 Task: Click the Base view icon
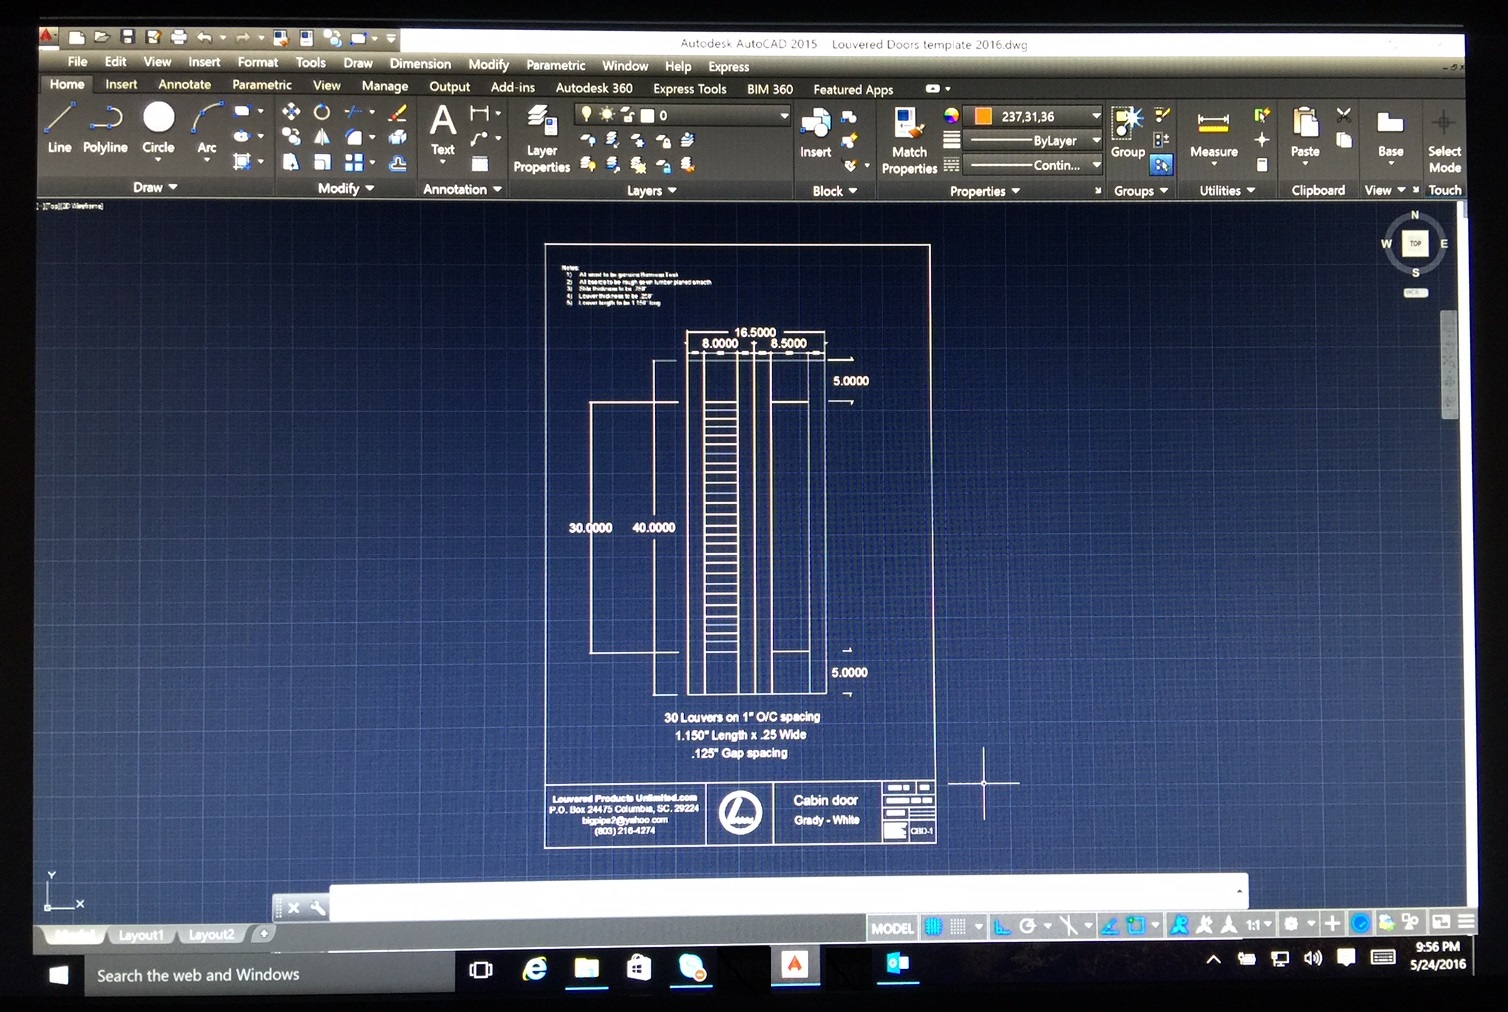click(x=1390, y=133)
